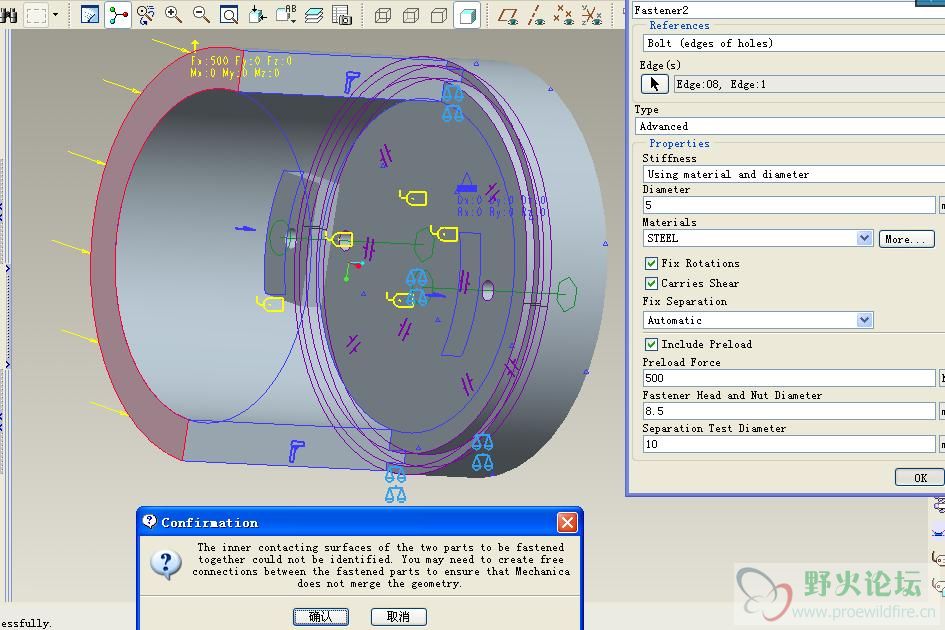Open the Fix Separation Automatic dropdown
Image resolution: width=945 pixels, height=630 pixels.
(758, 320)
